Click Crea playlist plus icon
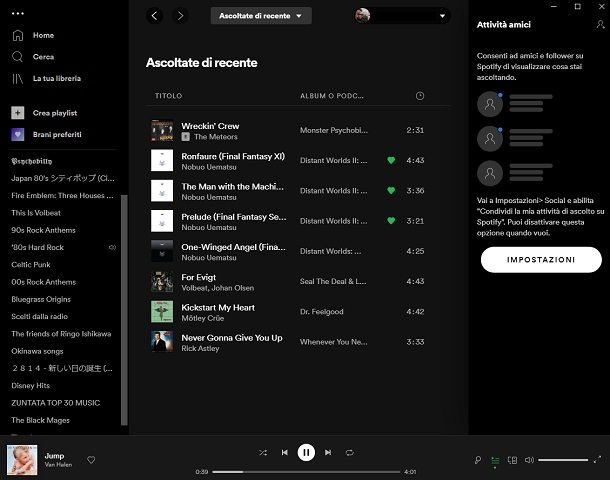This screenshot has height=480, width=610. click(x=18, y=113)
